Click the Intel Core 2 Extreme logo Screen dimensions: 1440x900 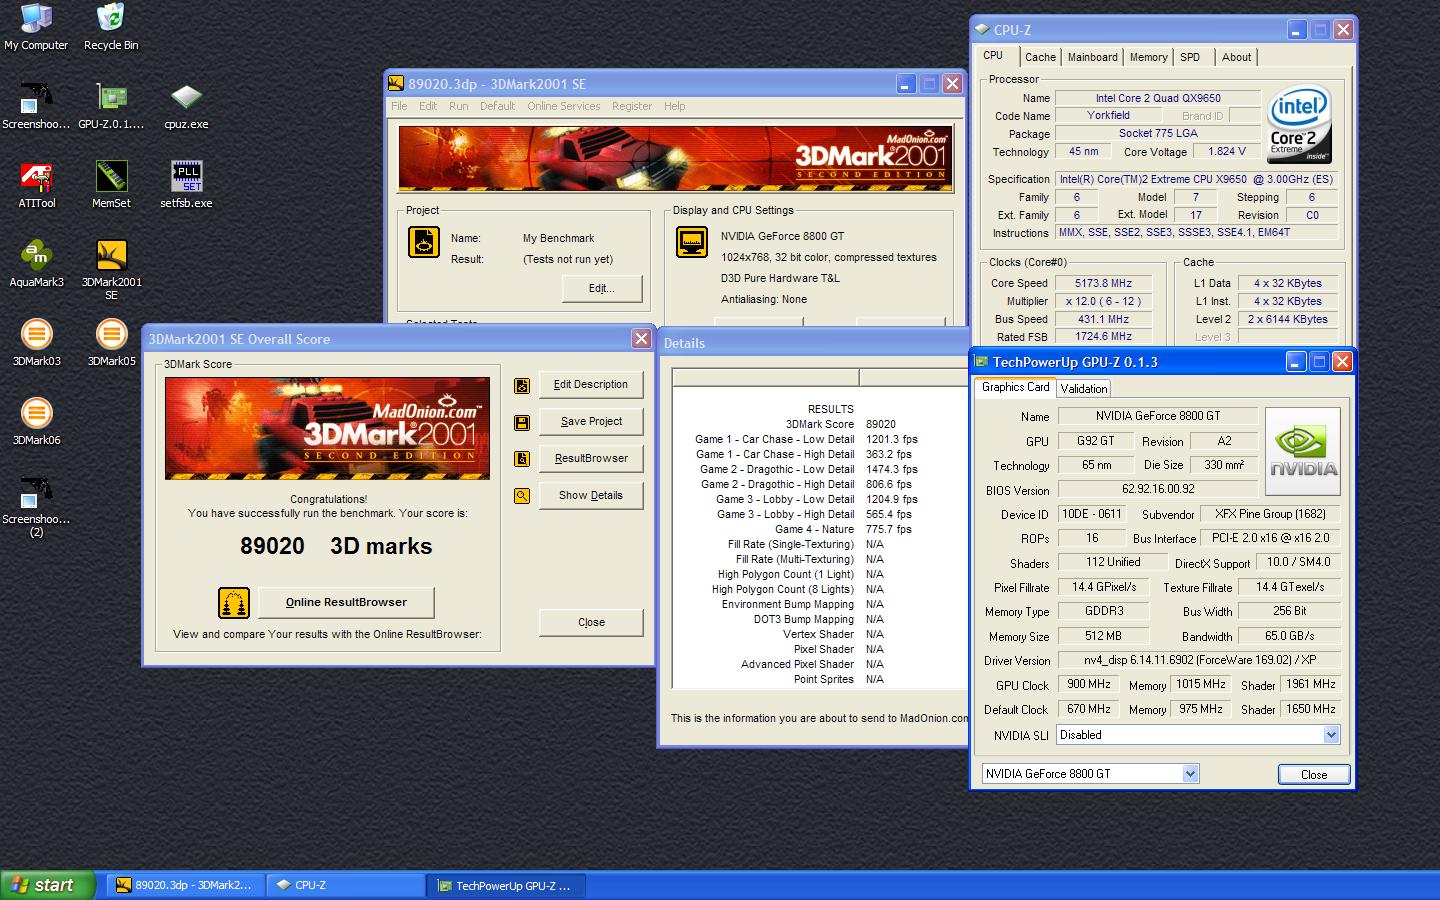(x=1299, y=125)
